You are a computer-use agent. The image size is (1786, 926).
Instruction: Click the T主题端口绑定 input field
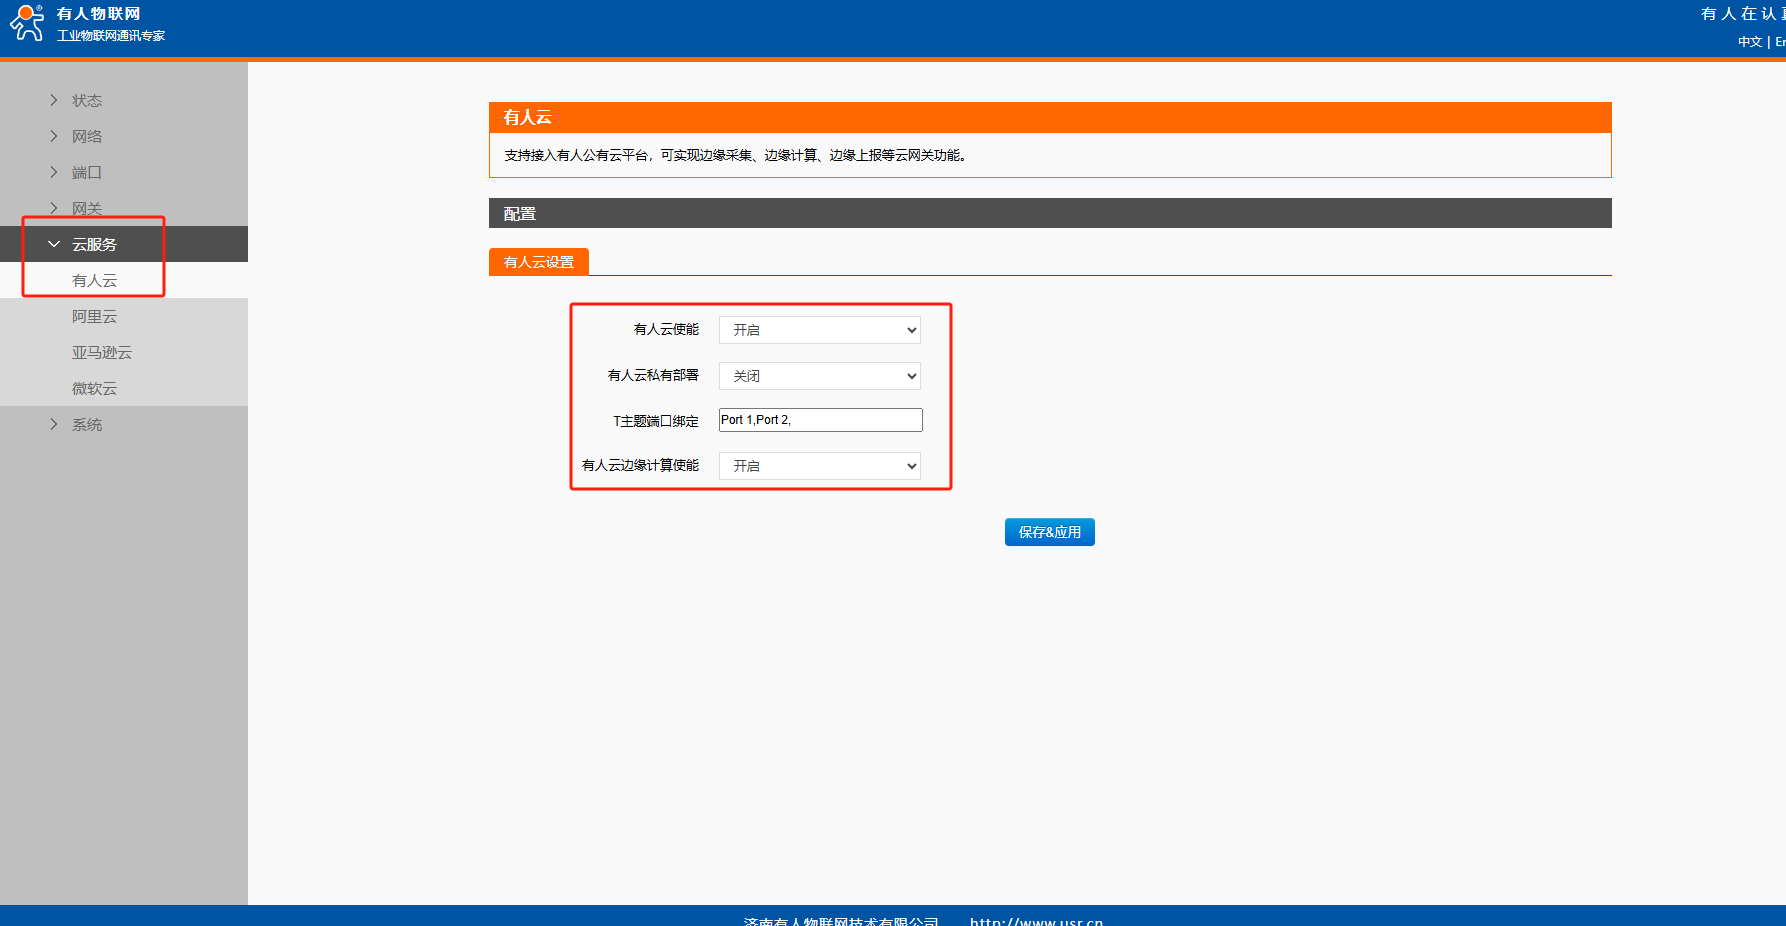point(820,420)
